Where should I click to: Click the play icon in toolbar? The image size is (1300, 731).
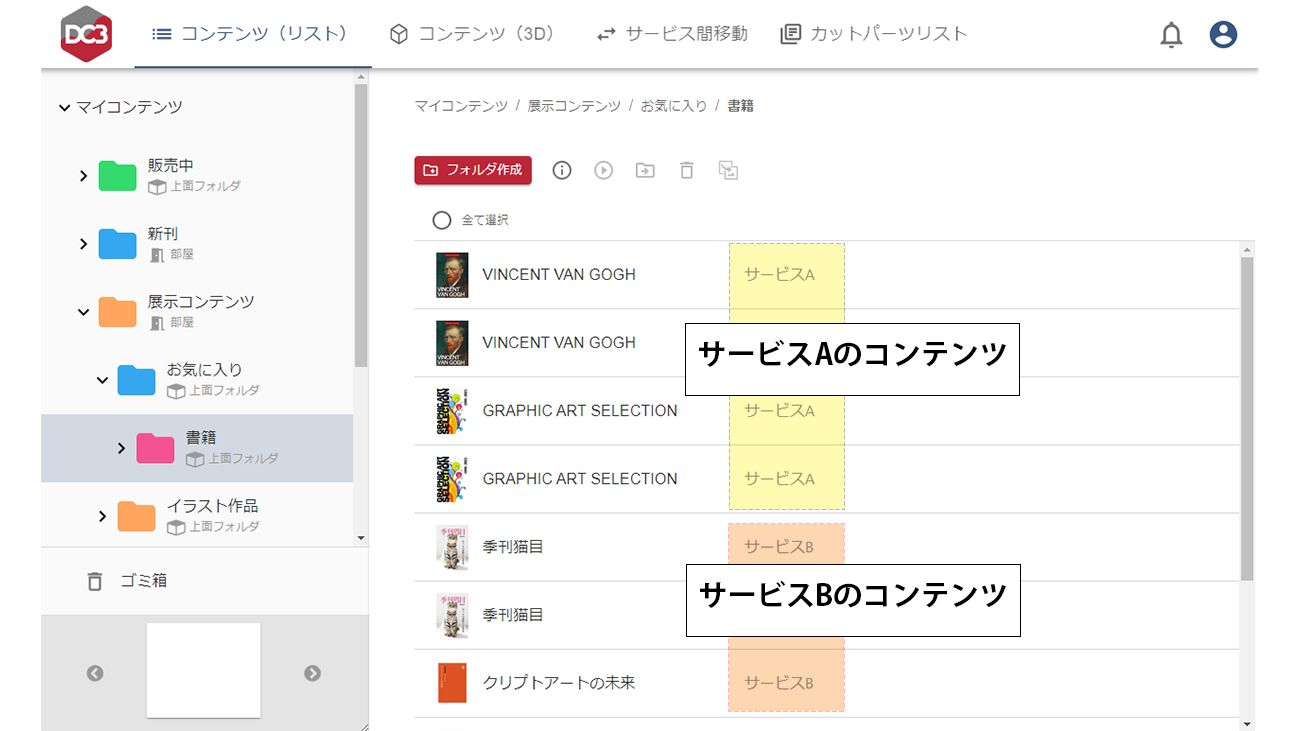(x=603, y=170)
